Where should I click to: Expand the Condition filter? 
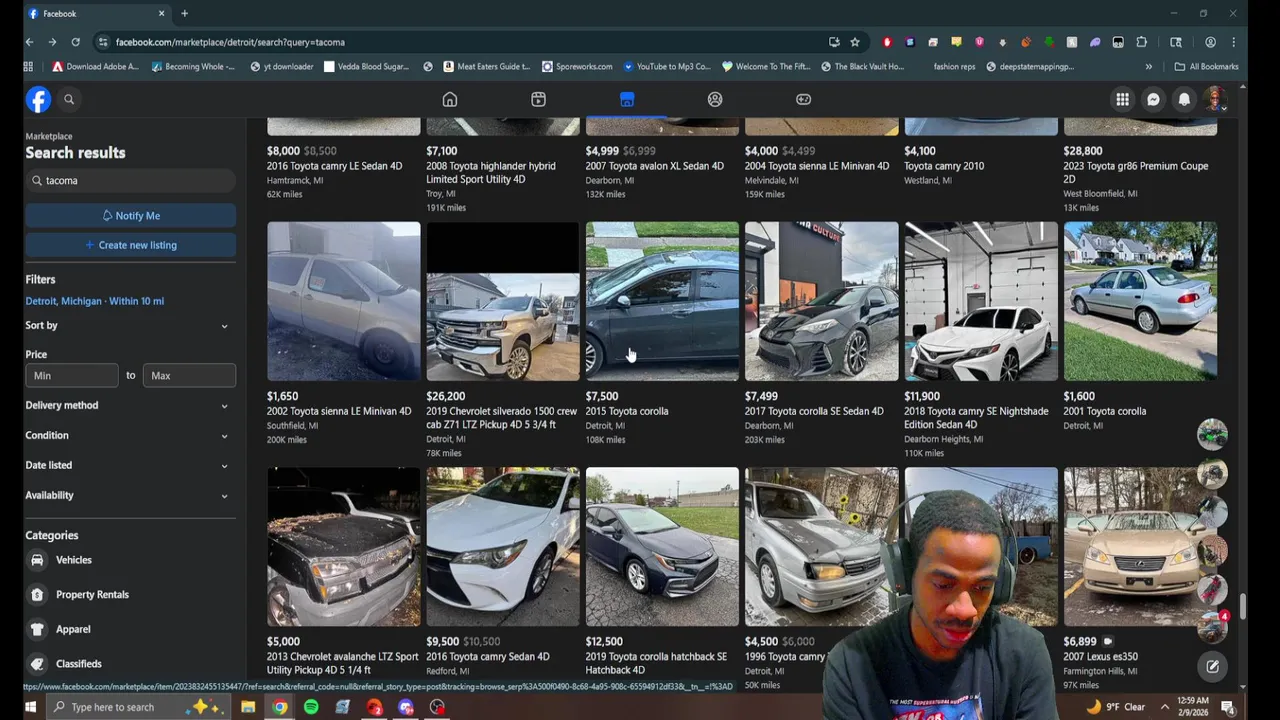pyautogui.click(x=130, y=435)
